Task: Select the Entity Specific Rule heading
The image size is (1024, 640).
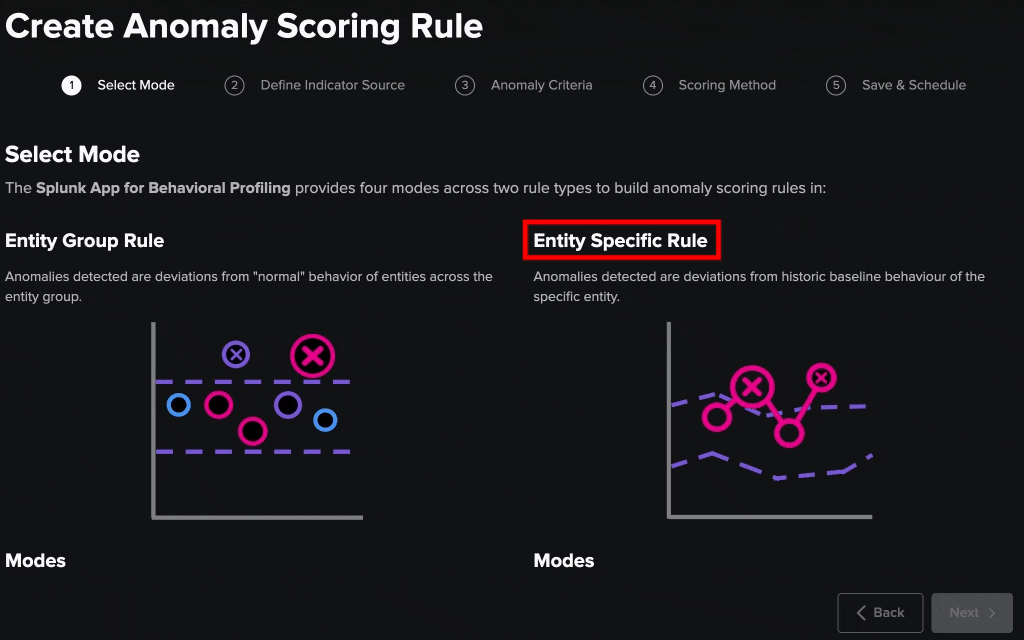Action: tap(621, 241)
